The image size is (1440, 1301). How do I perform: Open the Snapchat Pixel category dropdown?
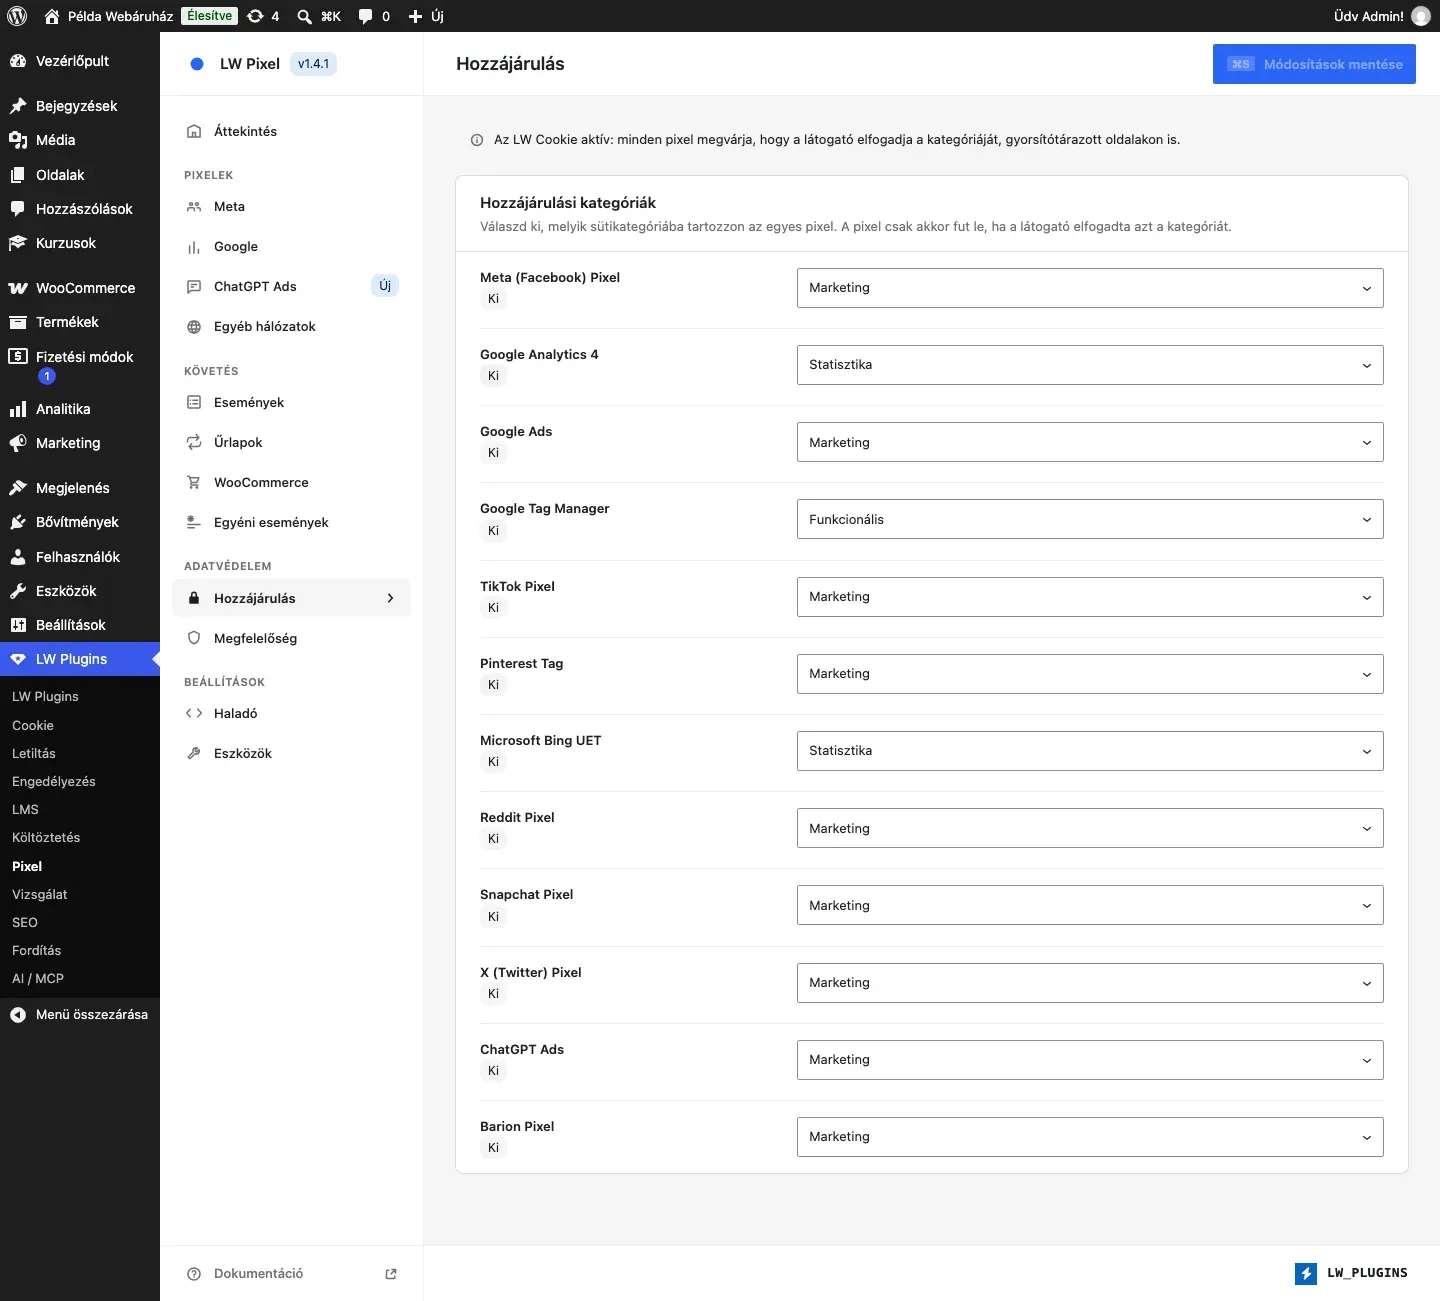click(1090, 905)
